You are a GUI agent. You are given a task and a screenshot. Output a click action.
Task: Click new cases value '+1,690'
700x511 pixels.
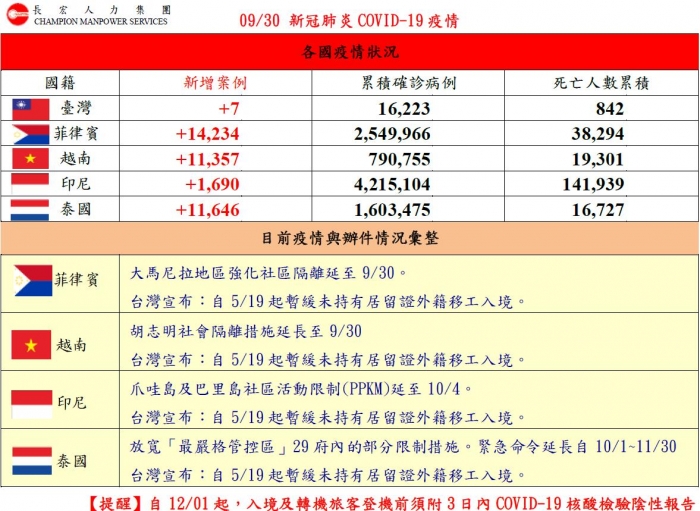point(212,184)
